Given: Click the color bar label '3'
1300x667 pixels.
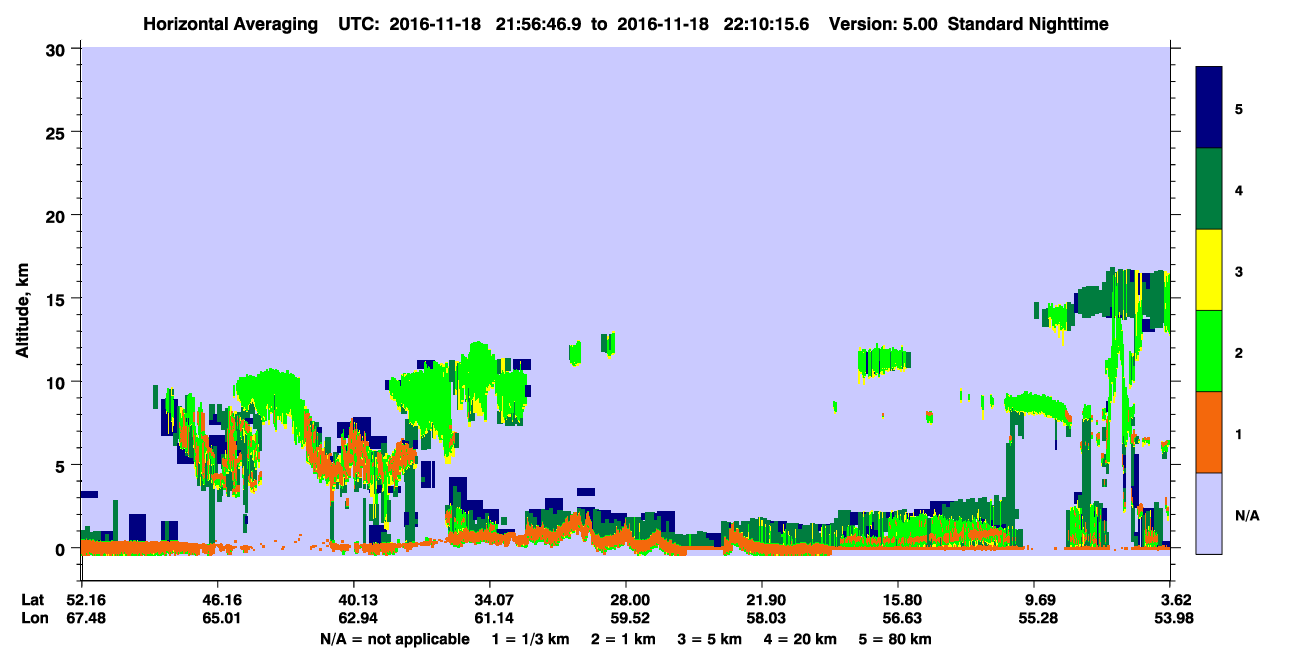Looking at the screenshot, I should click(x=1239, y=271).
